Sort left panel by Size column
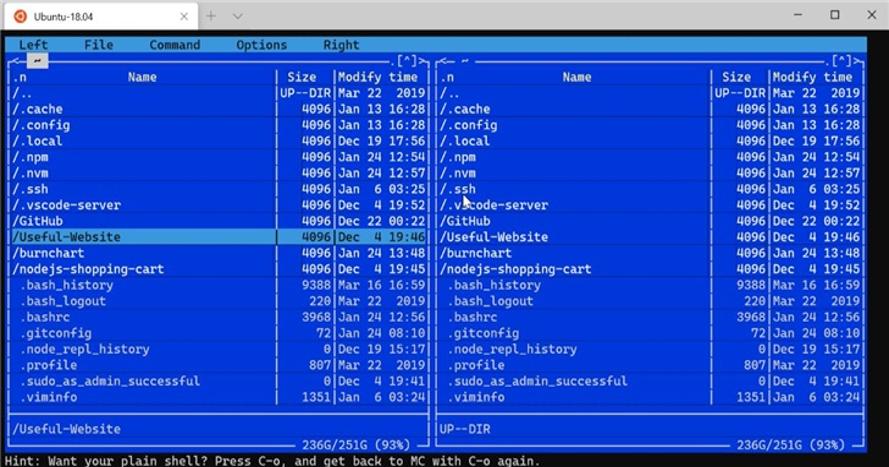Image resolution: width=889 pixels, height=467 pixels. click(302, 77)
